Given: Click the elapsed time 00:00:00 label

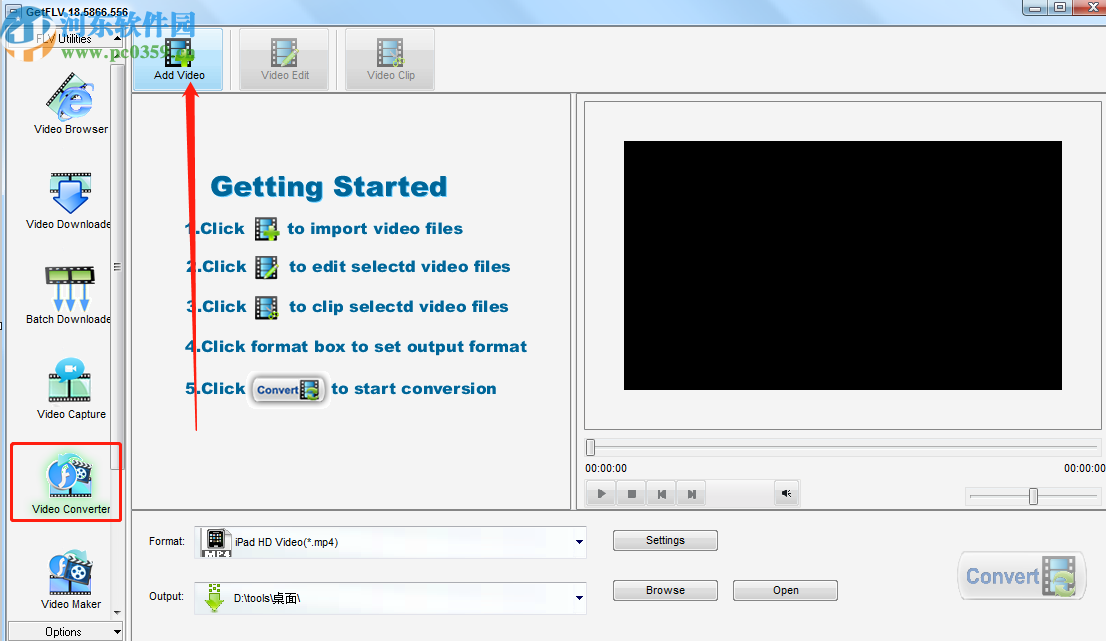Looking at the screenshot, I should point(606,468).
